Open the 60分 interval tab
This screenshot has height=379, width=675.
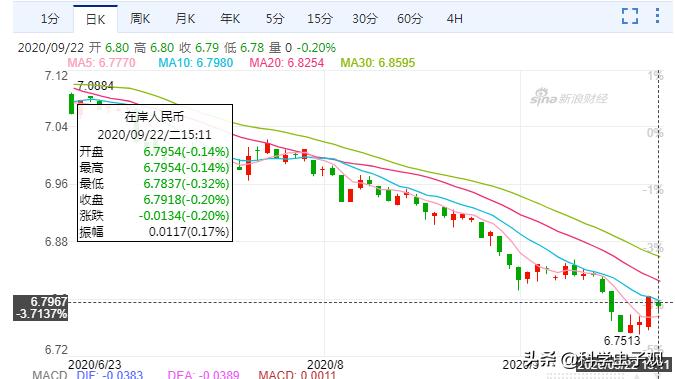(x=410, y=19)
